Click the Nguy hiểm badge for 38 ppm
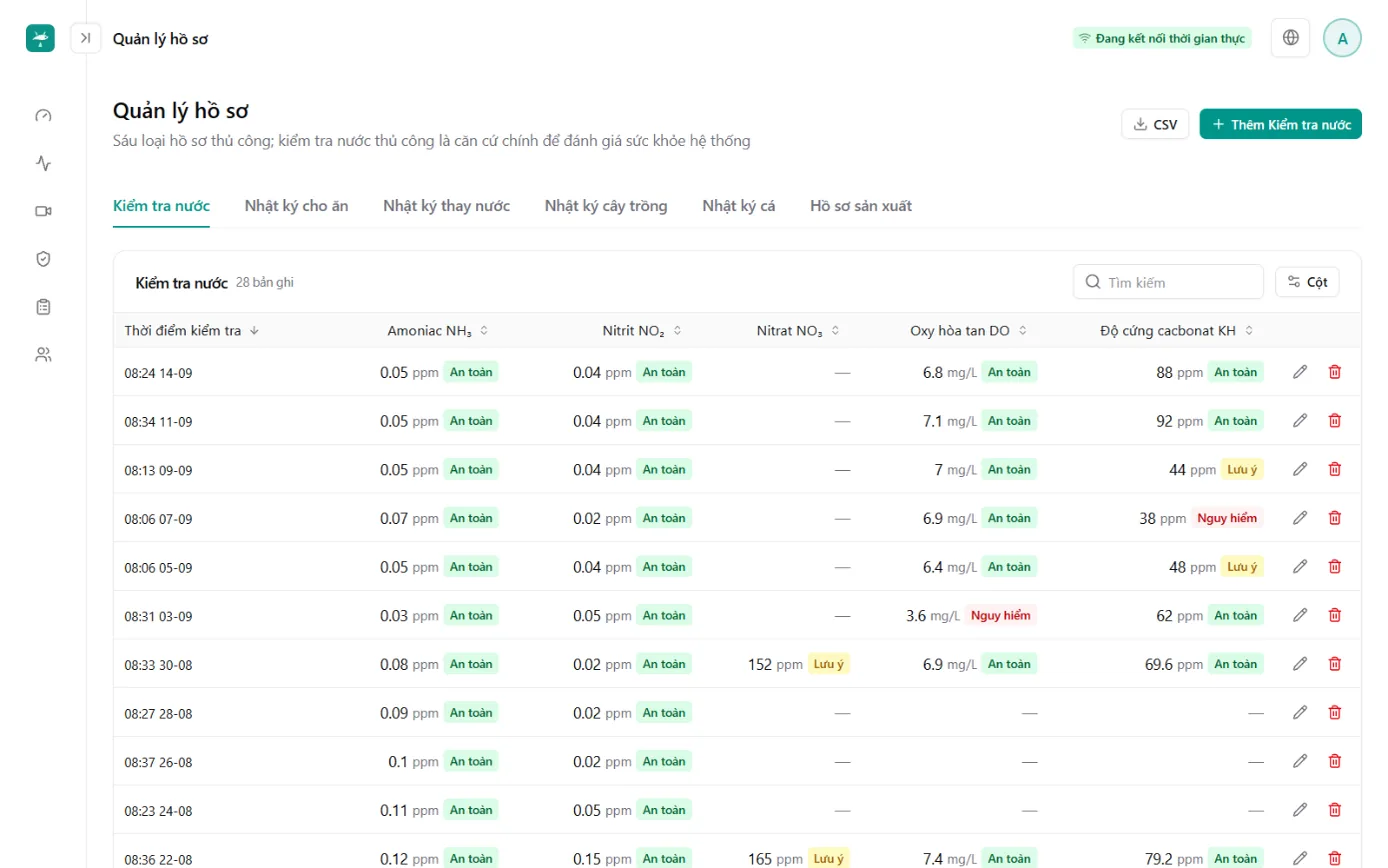This screenshot has height=868, width=1388. click(x=1227, y=518)
